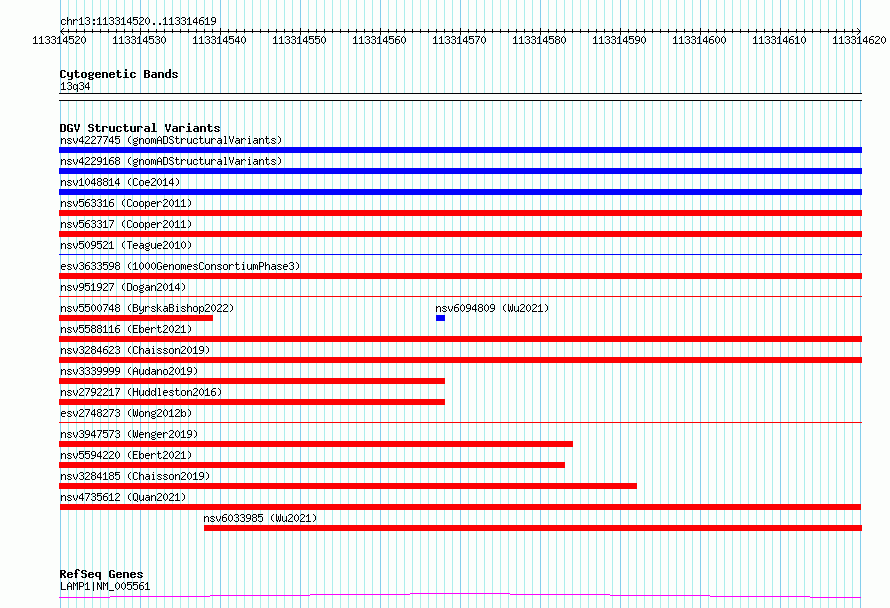Click nsv4735612 (Quan2021) label
The height and width of the screenshot is (608, 890).
pos(123,497)
